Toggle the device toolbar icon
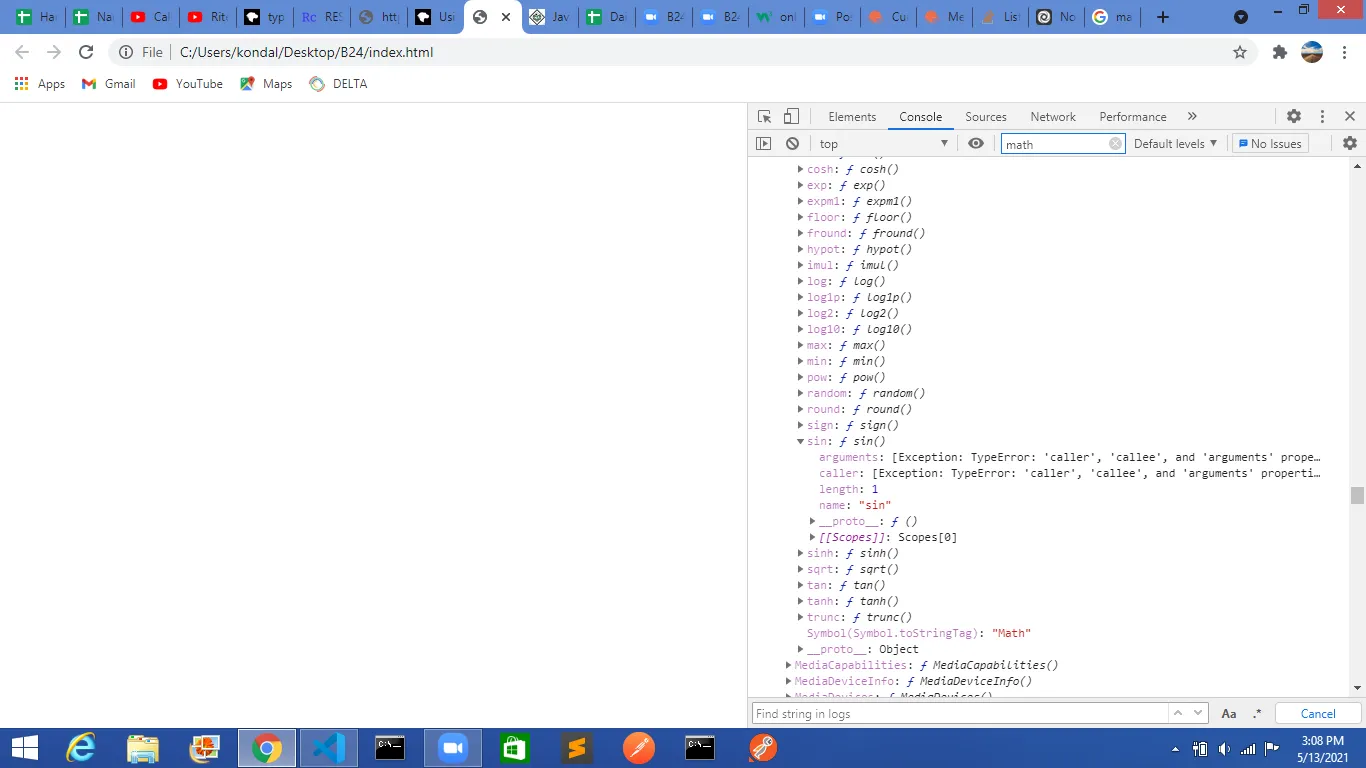The image size is (1366, 768). (x=791, y=116)
